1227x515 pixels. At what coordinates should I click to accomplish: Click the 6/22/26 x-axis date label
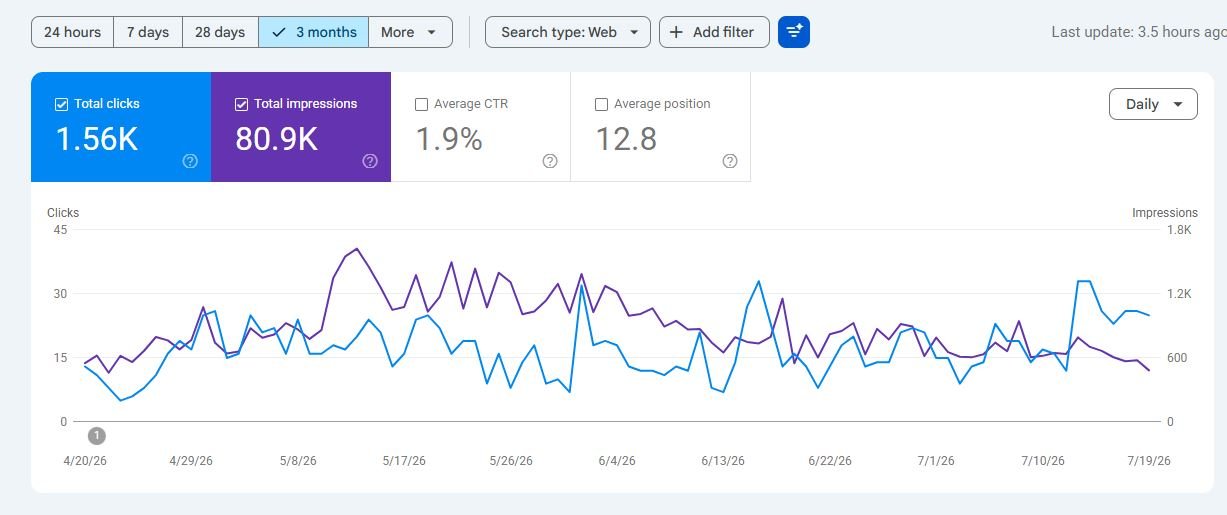830,461
